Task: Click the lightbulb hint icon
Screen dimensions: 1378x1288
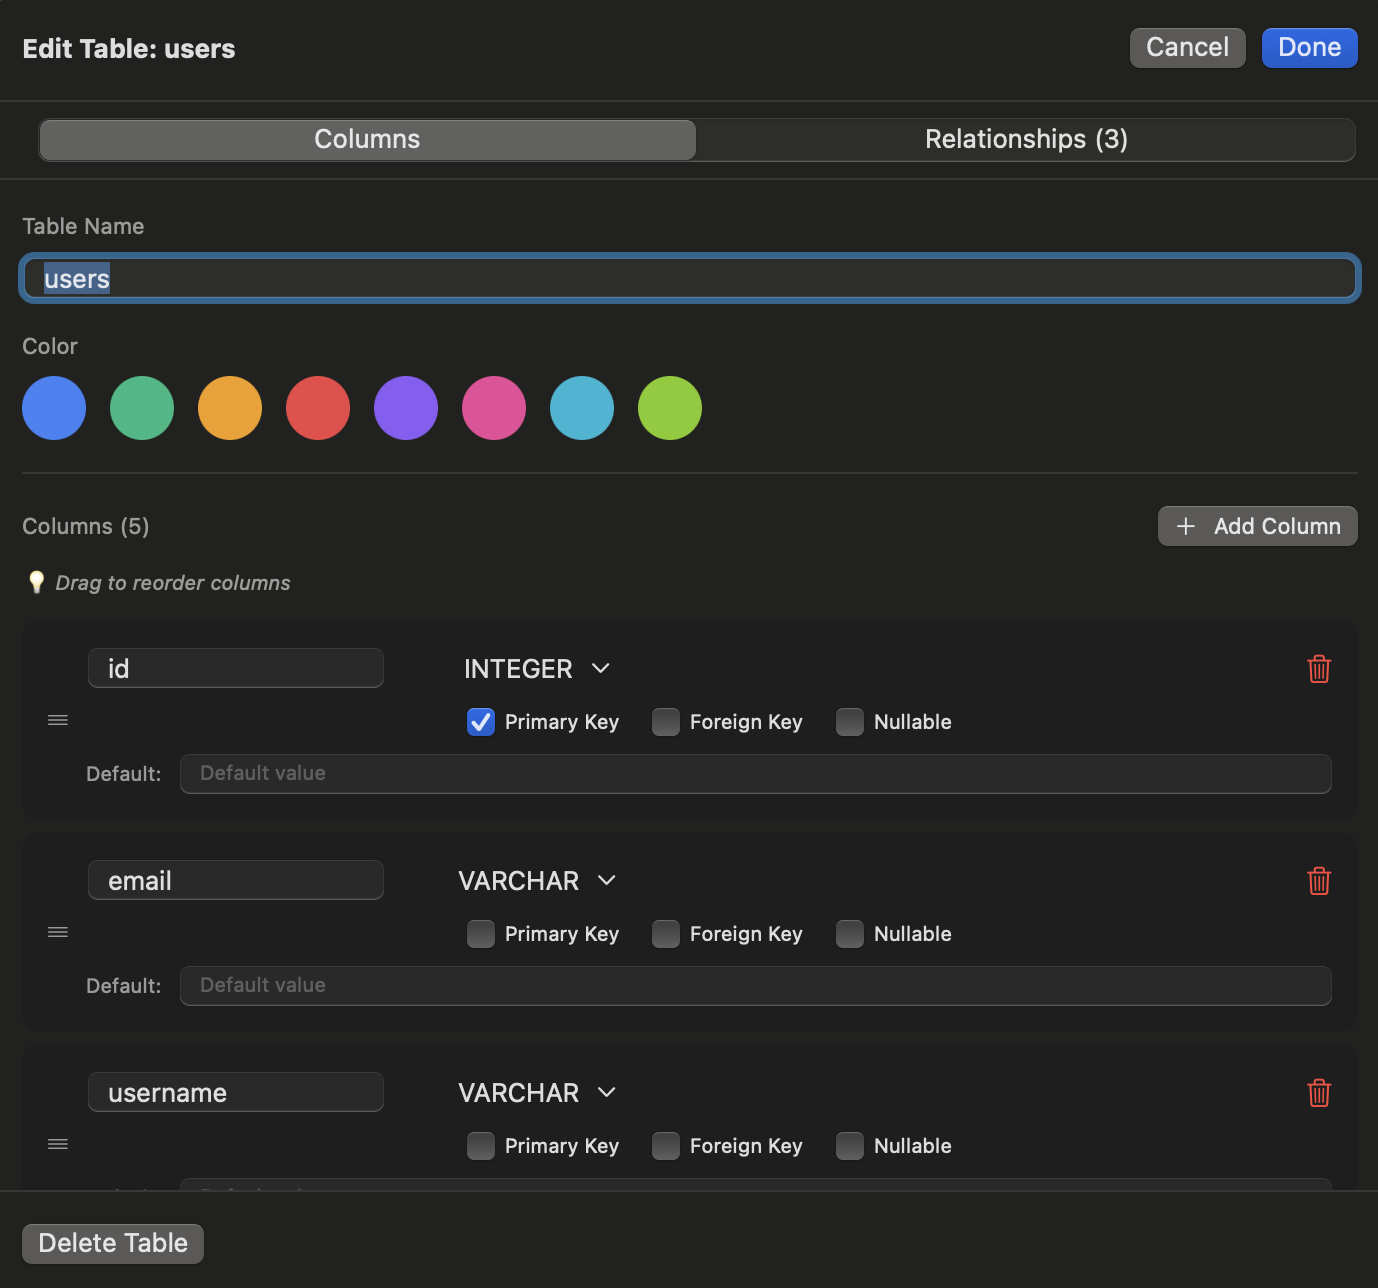Action: 37,582
